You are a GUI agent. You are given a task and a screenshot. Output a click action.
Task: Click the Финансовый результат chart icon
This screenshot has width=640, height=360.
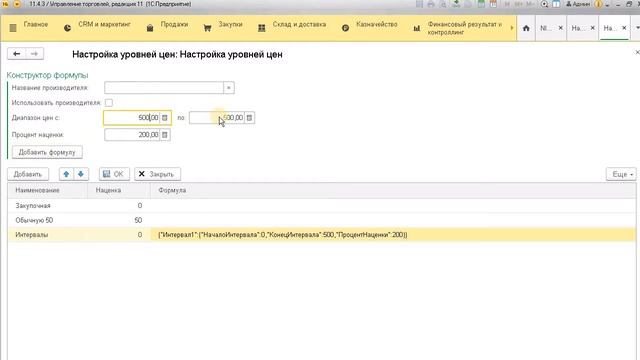[417, 28]
